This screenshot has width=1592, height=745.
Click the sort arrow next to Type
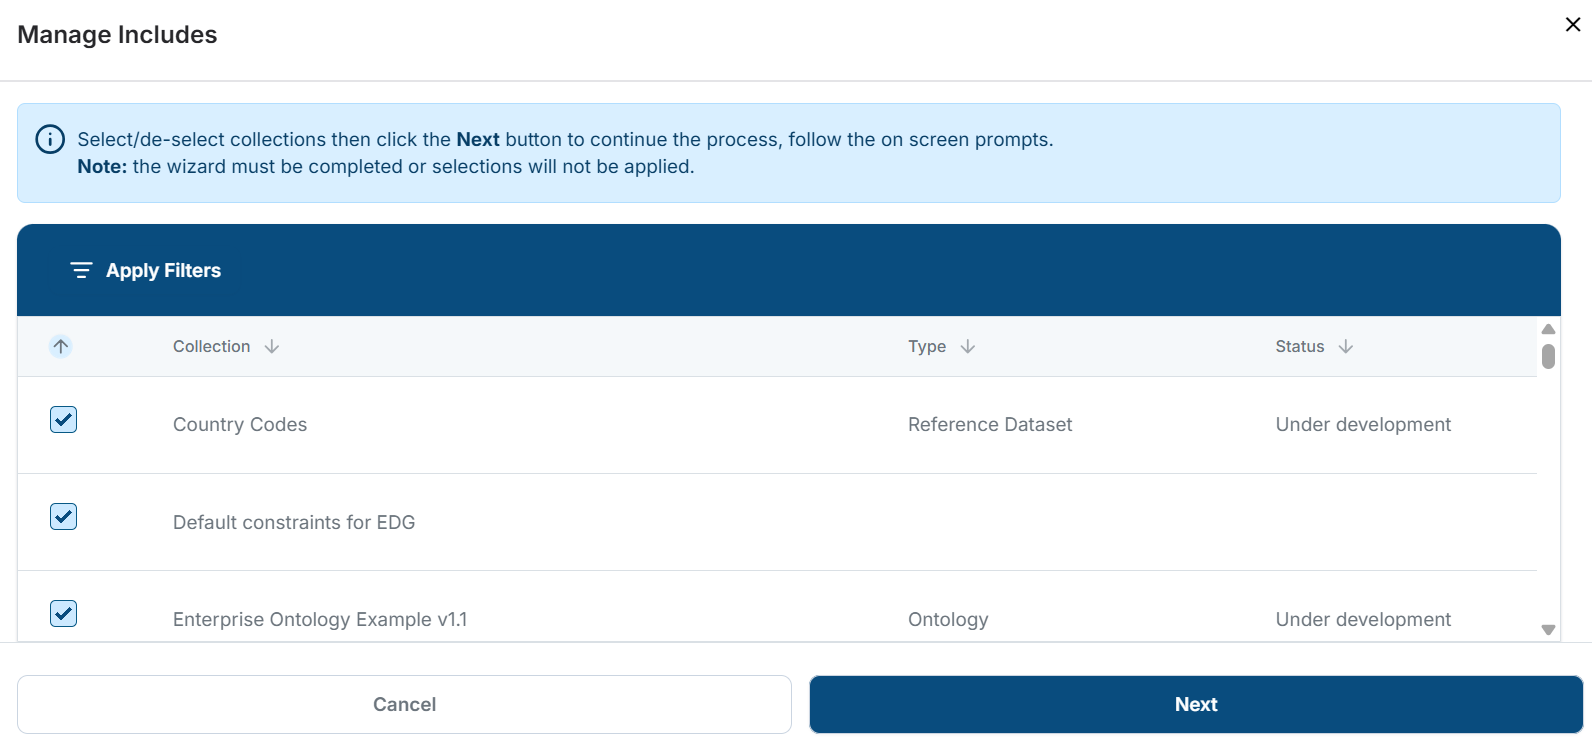click(x=967, y=346)
